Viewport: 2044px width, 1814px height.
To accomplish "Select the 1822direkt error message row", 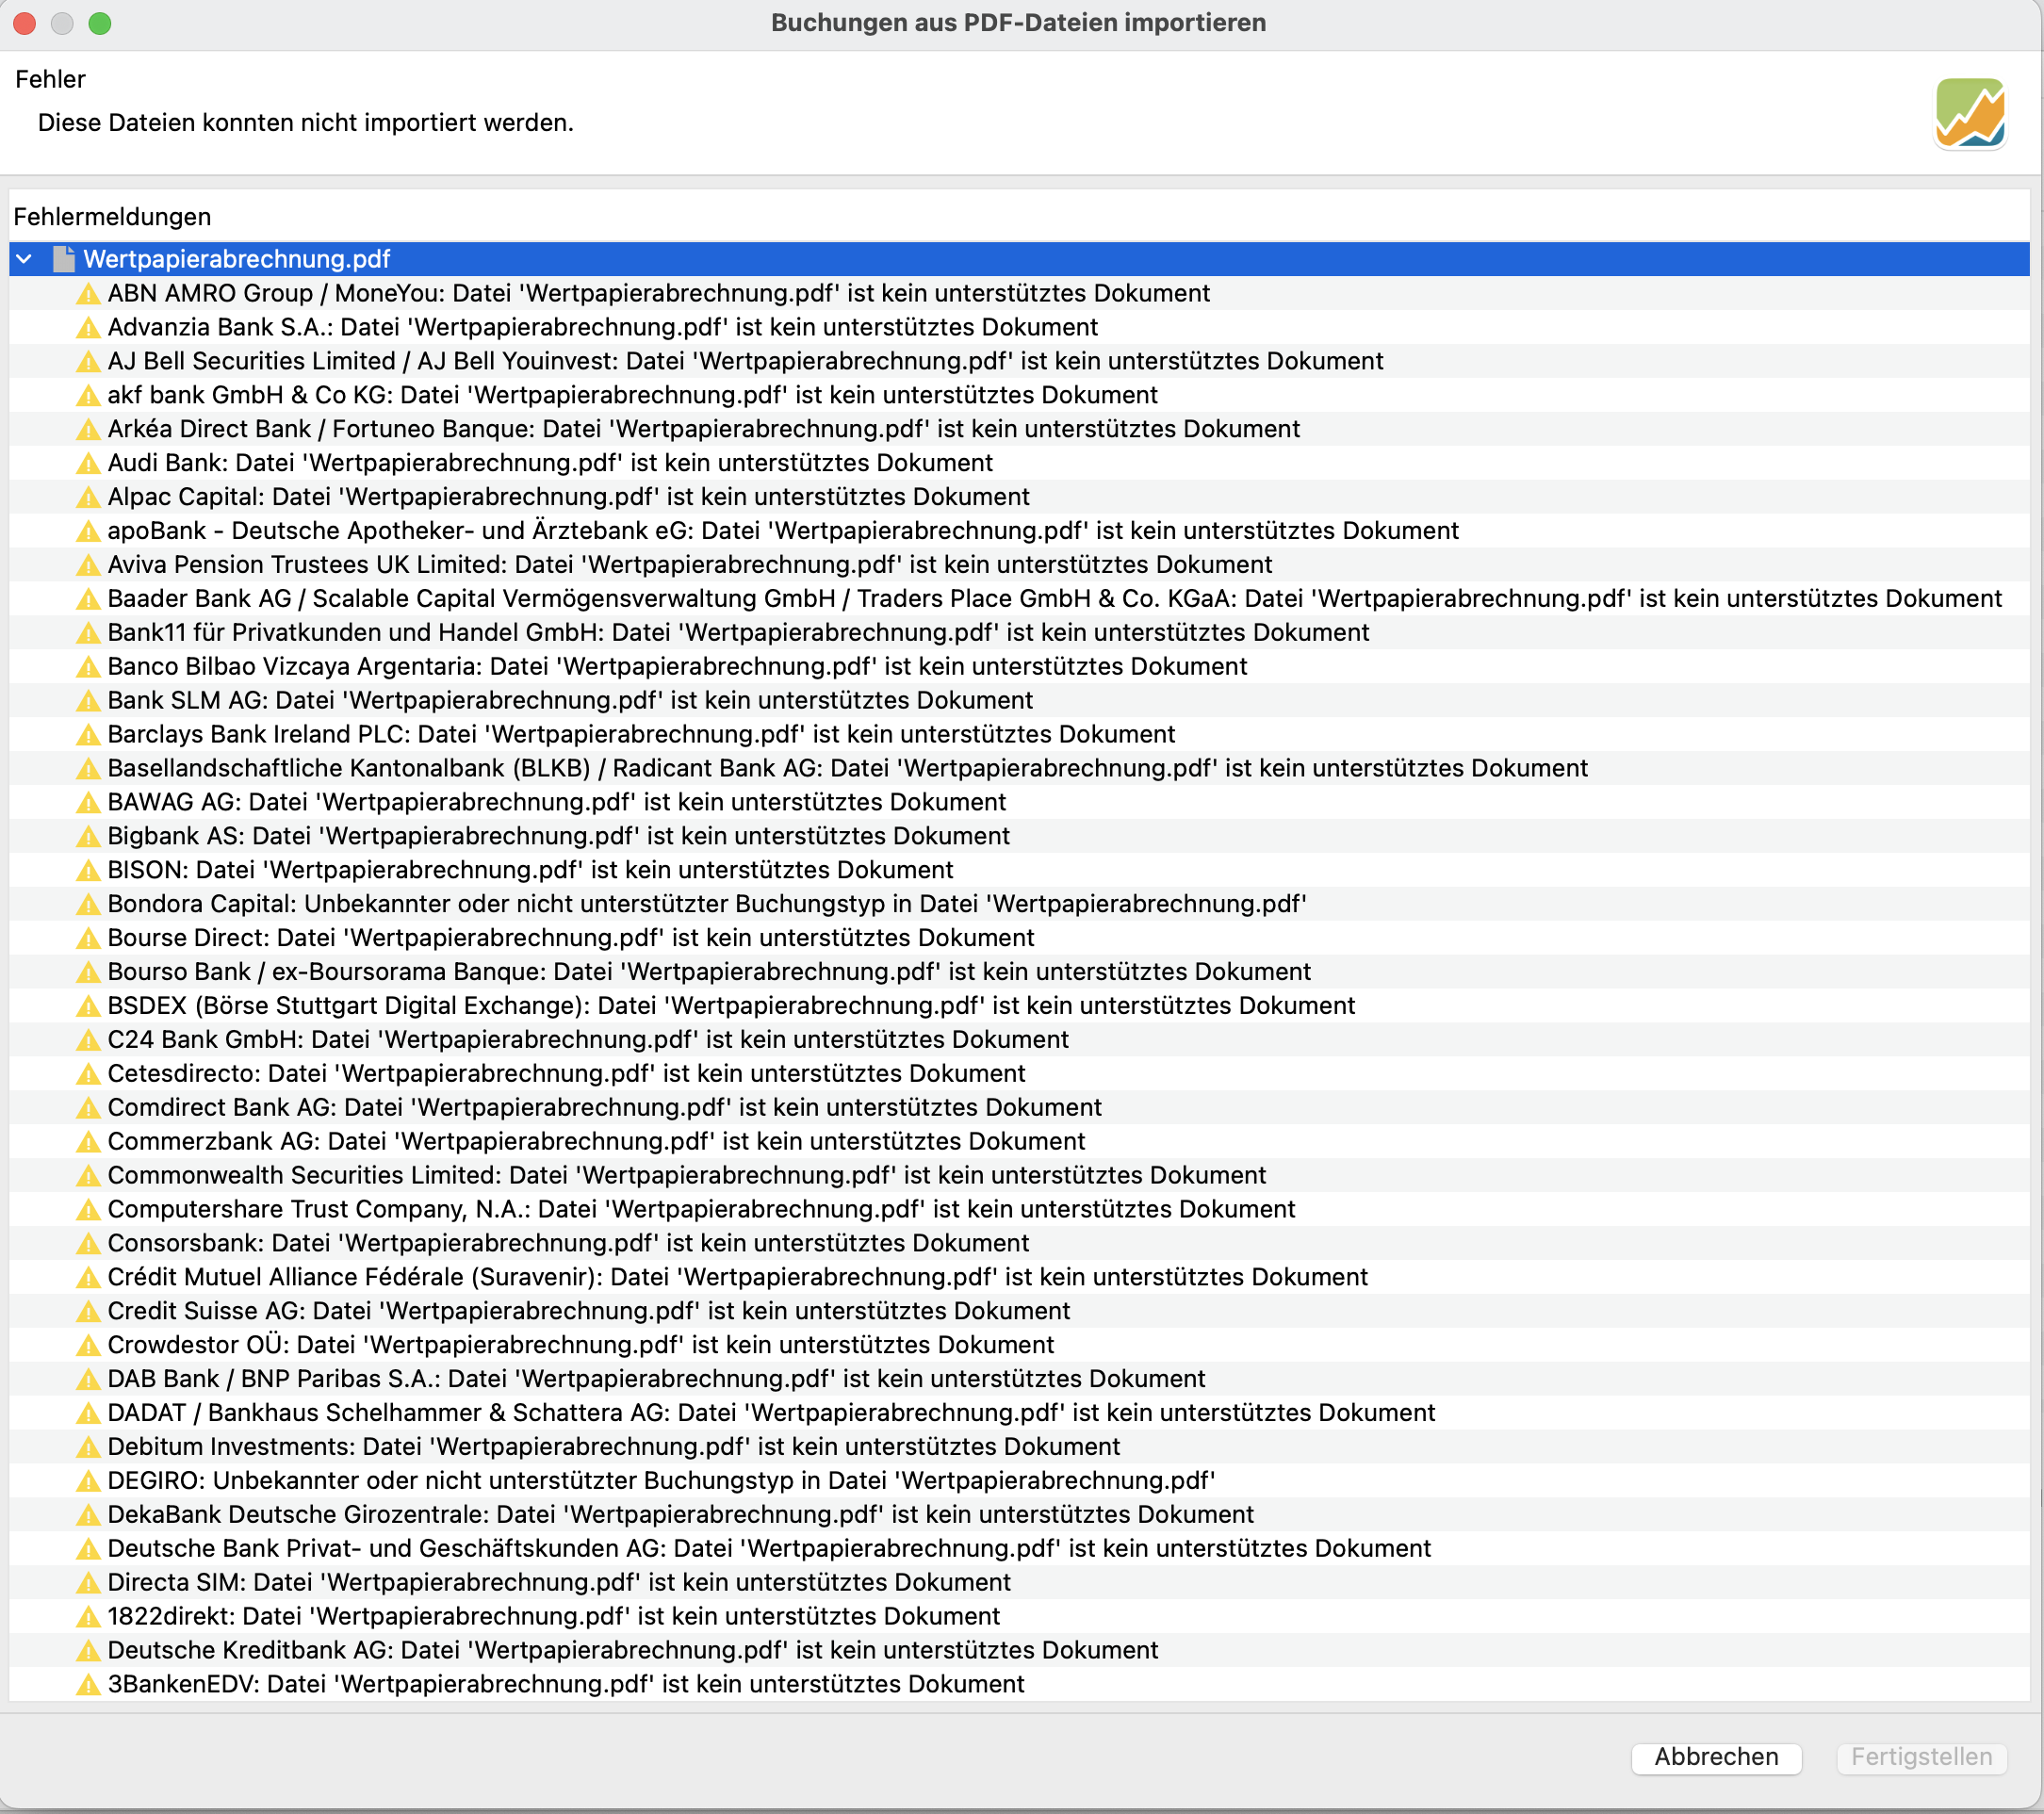I will pyautogui.click(x=553, y=1617).
